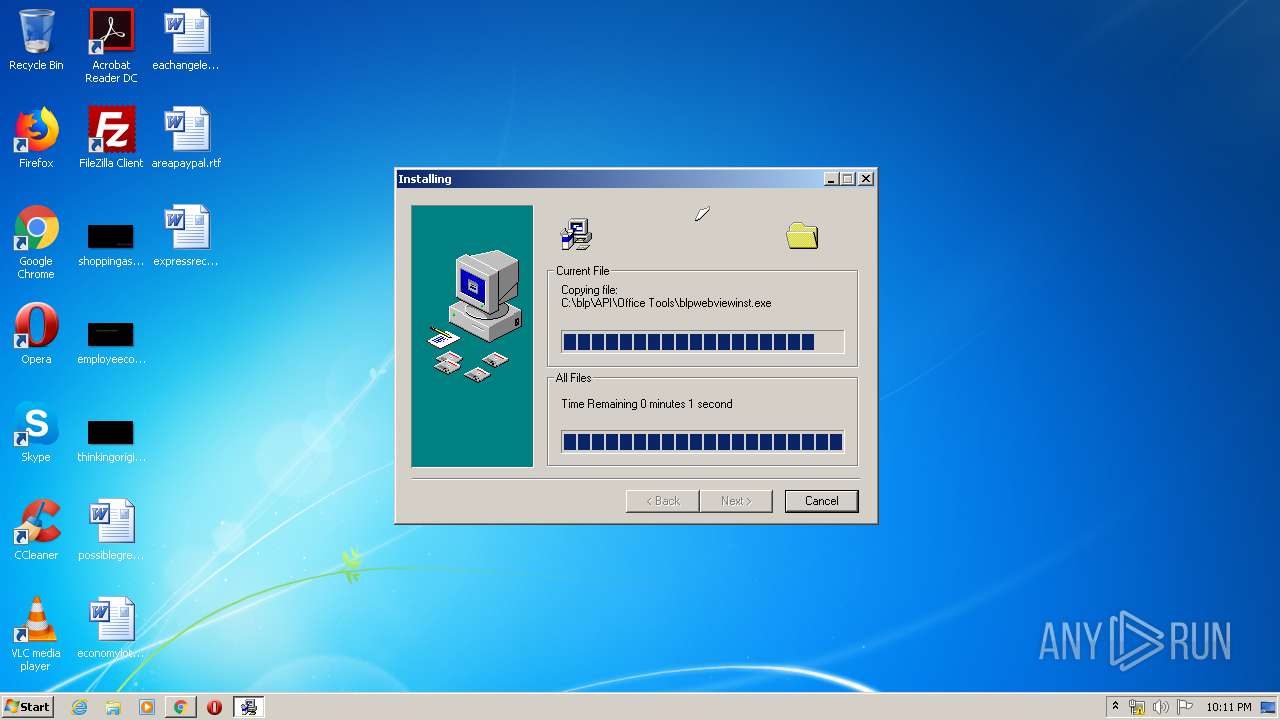The image size is (1280, 720).
Task: Launch Google Chrome desktop shortcut
Action: pos(36,242)
